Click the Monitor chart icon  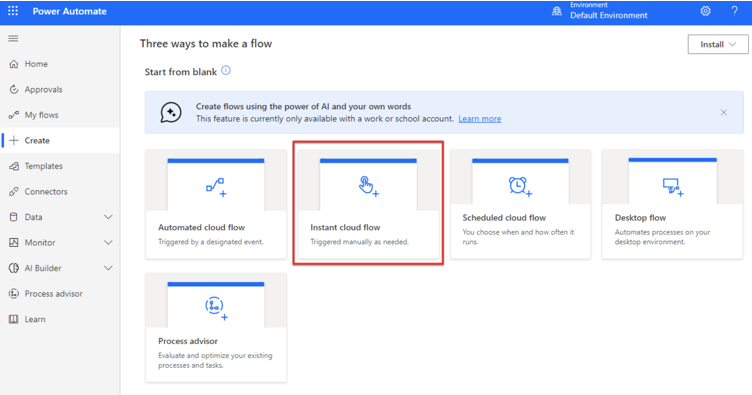tap(14, 243)
